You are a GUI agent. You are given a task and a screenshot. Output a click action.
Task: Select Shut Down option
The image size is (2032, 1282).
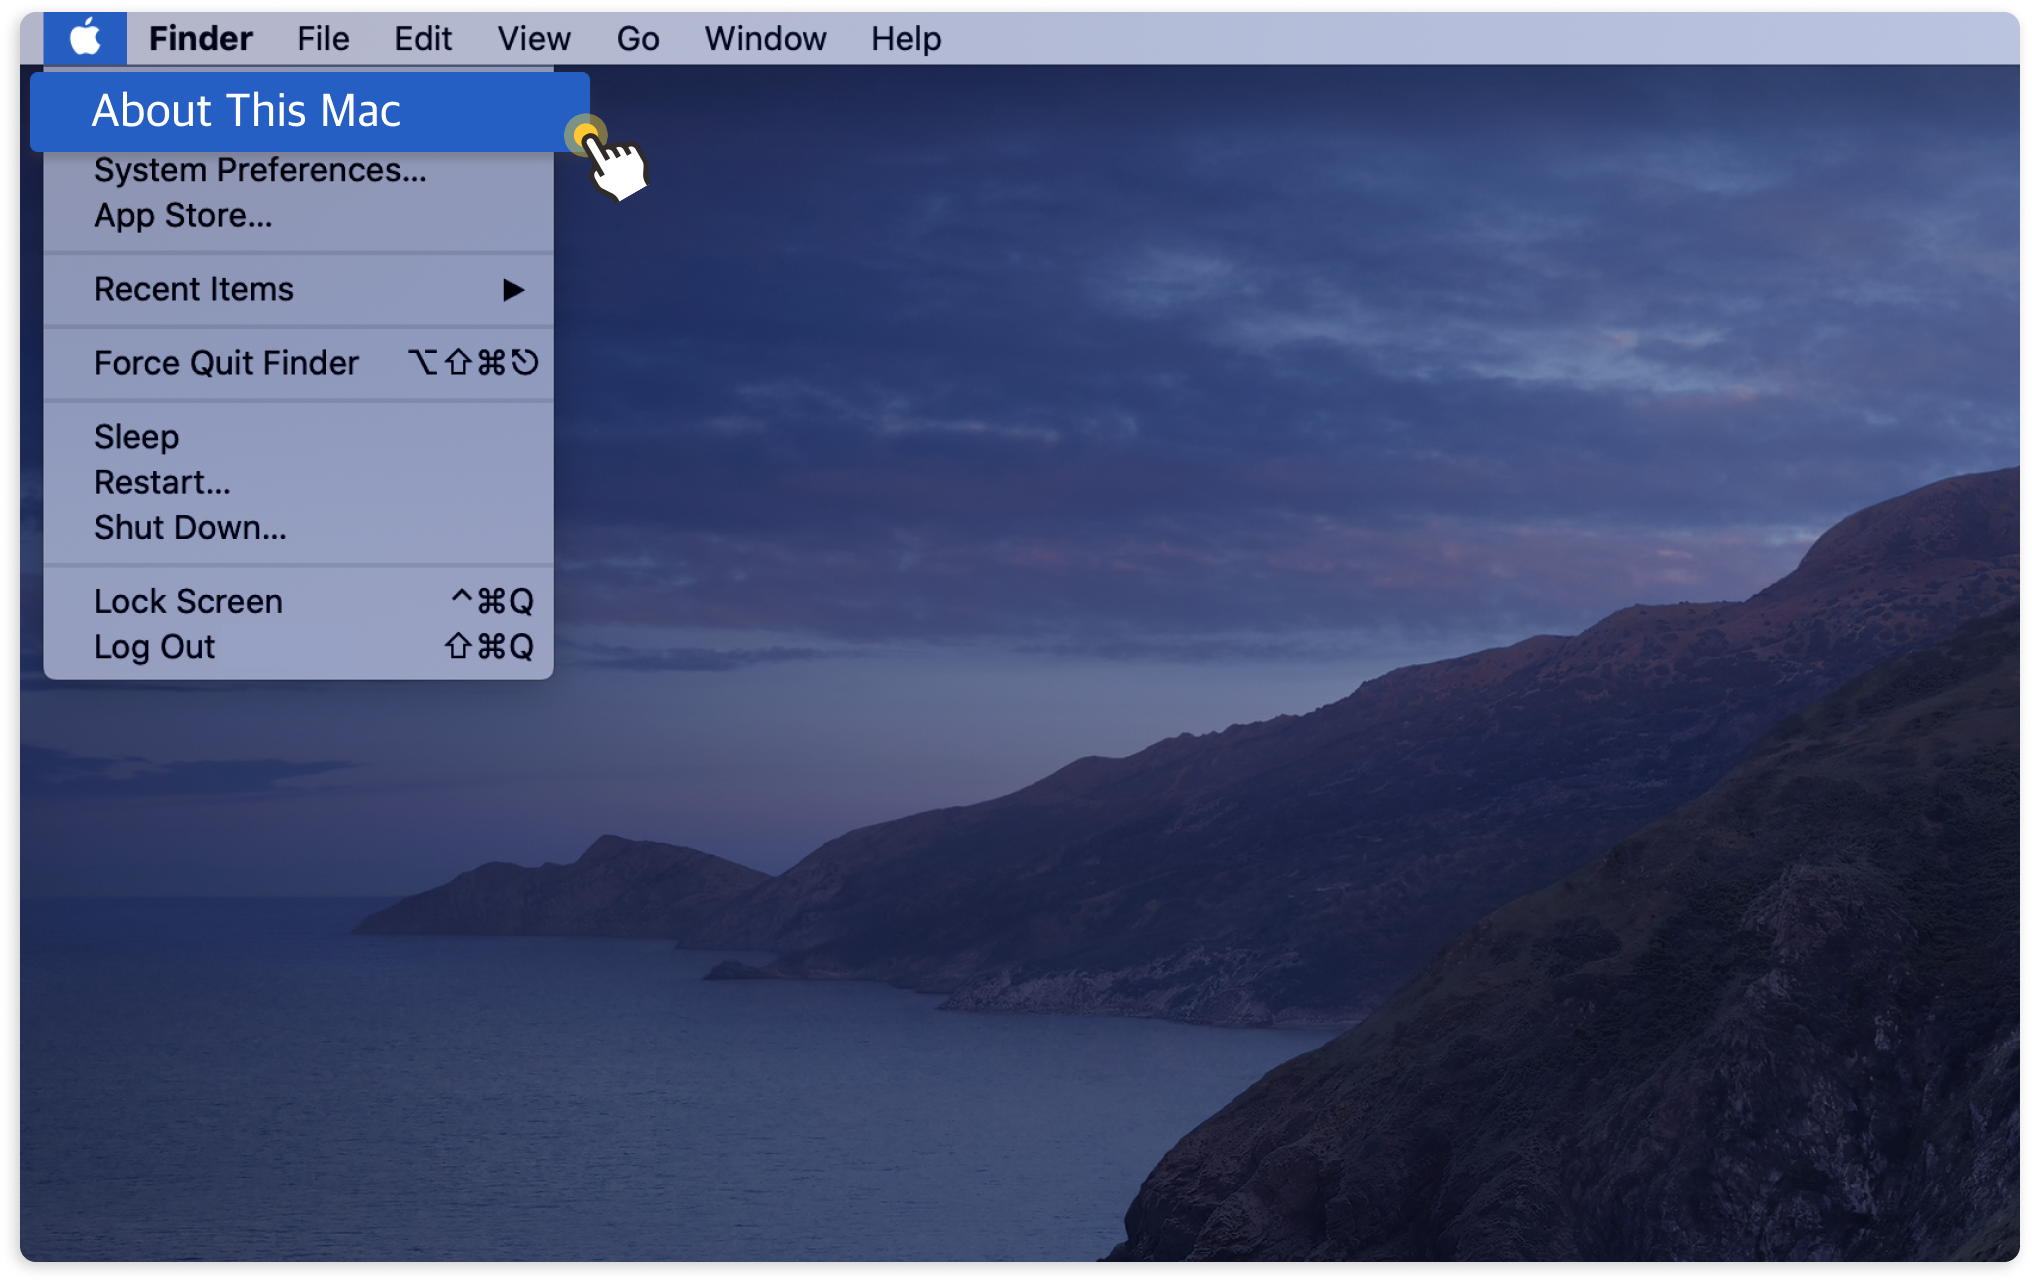coord(298,527)
